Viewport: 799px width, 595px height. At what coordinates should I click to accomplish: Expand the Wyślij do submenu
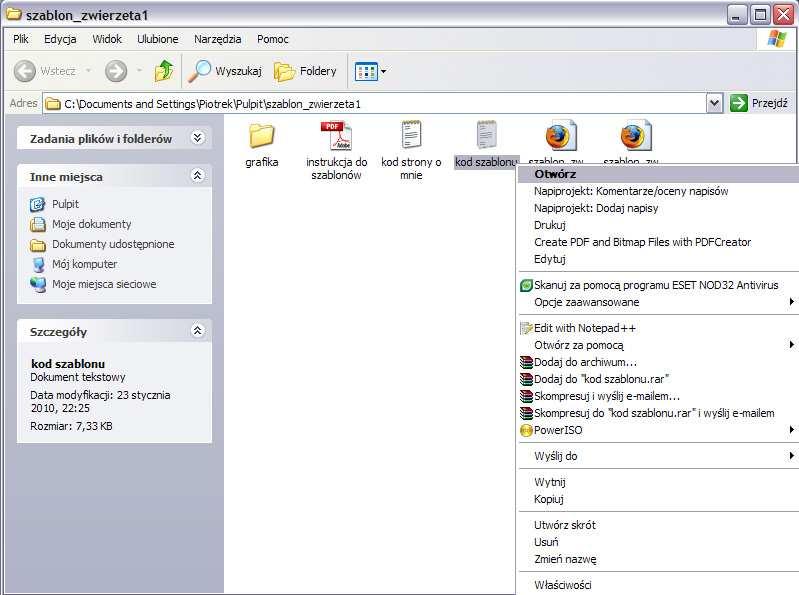click(x=658, y=456)
